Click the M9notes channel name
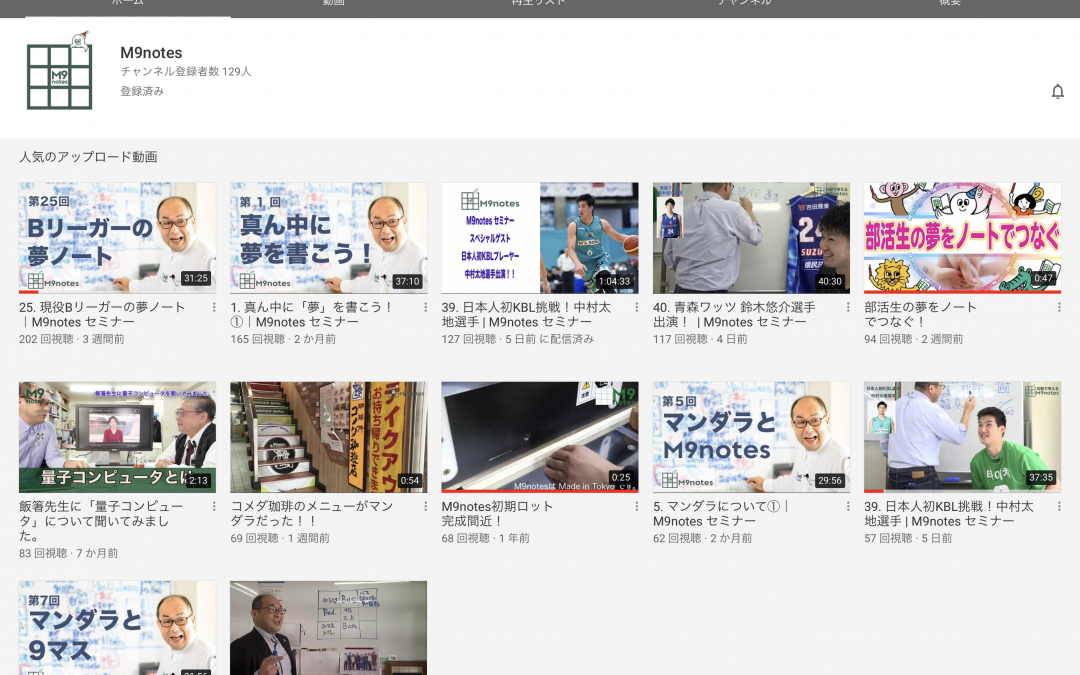This screenshot has height=675, width=1080. click(151, 53)
